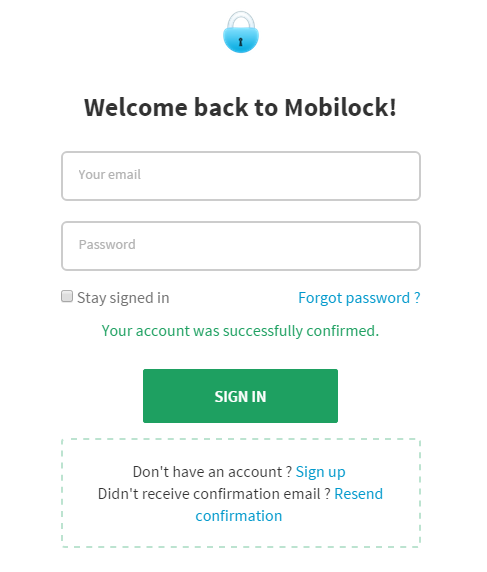Tick the Stay signed in checkbox
The width and height of the screenshot is (487, 572).
tap(67, 296)
